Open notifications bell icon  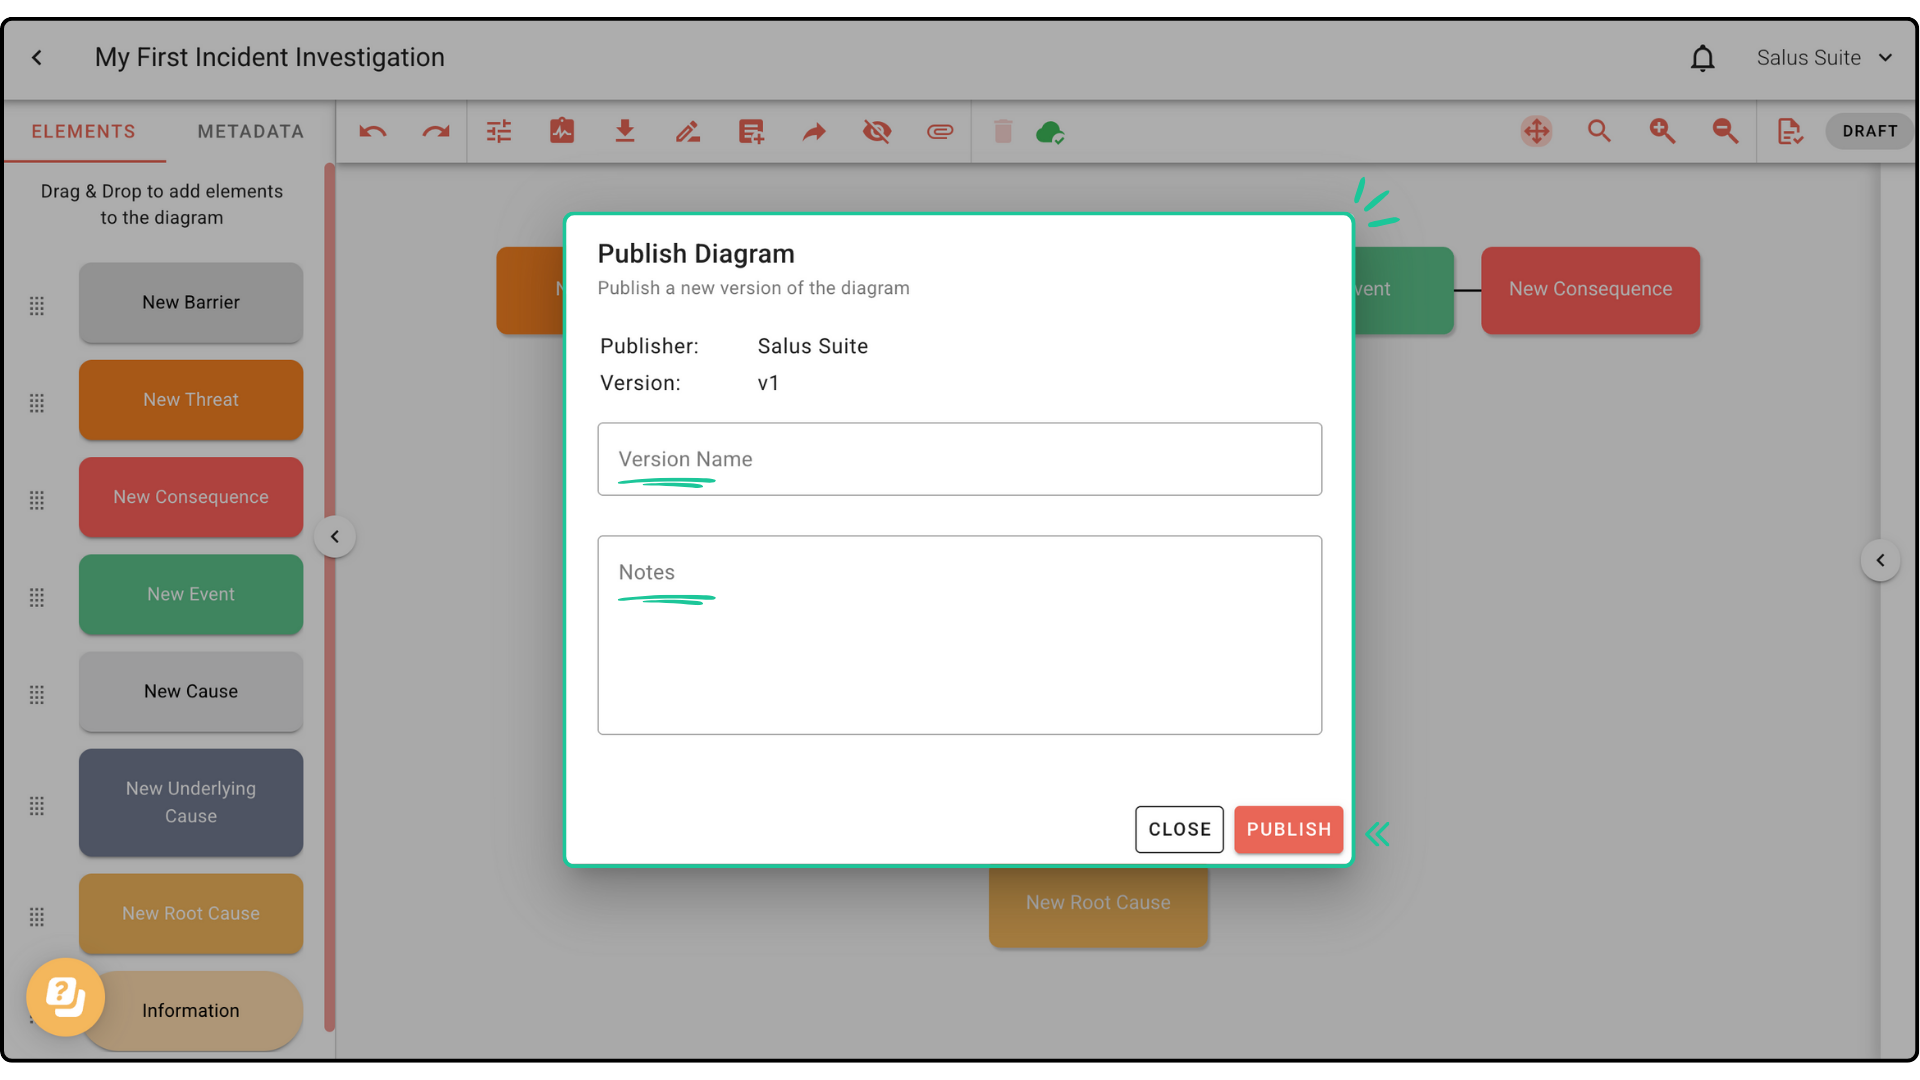pyautogui.click(x=1702, y=58)
